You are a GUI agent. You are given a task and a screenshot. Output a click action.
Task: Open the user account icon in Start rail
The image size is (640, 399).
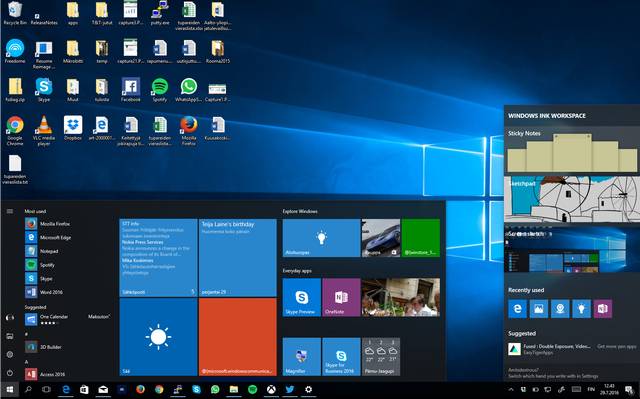click(10, 318)
